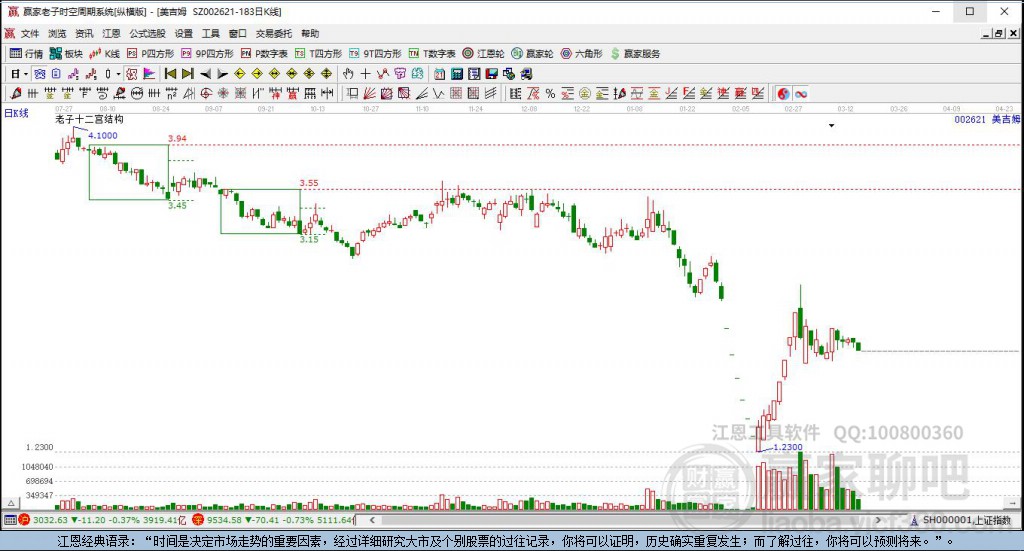Click the small black chart dropdown triangle
This screenshot has height=551, width=1024.
coord(831,125)
